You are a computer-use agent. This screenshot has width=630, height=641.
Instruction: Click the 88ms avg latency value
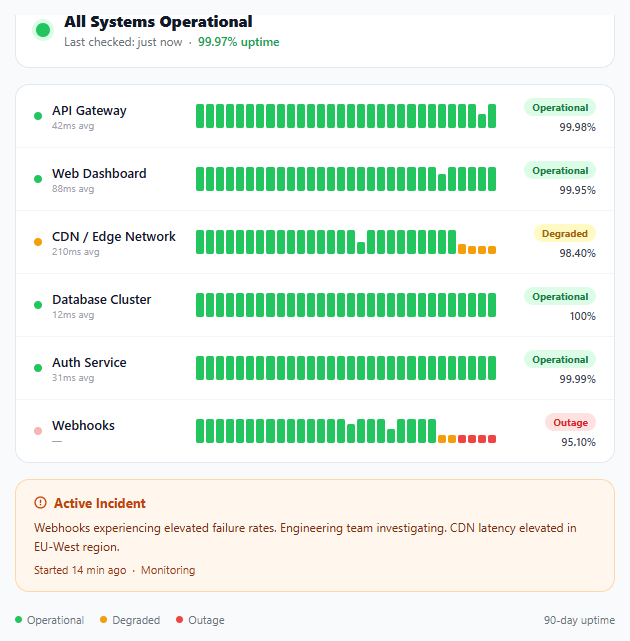(x=73, y=189)
